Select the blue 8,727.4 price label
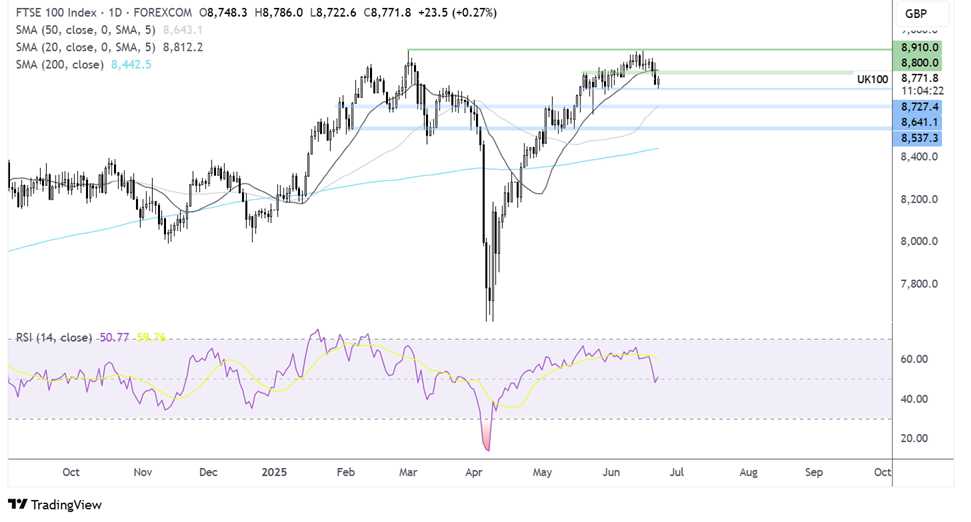This screenshot has height=522, width=971. (x=920, y=106)
